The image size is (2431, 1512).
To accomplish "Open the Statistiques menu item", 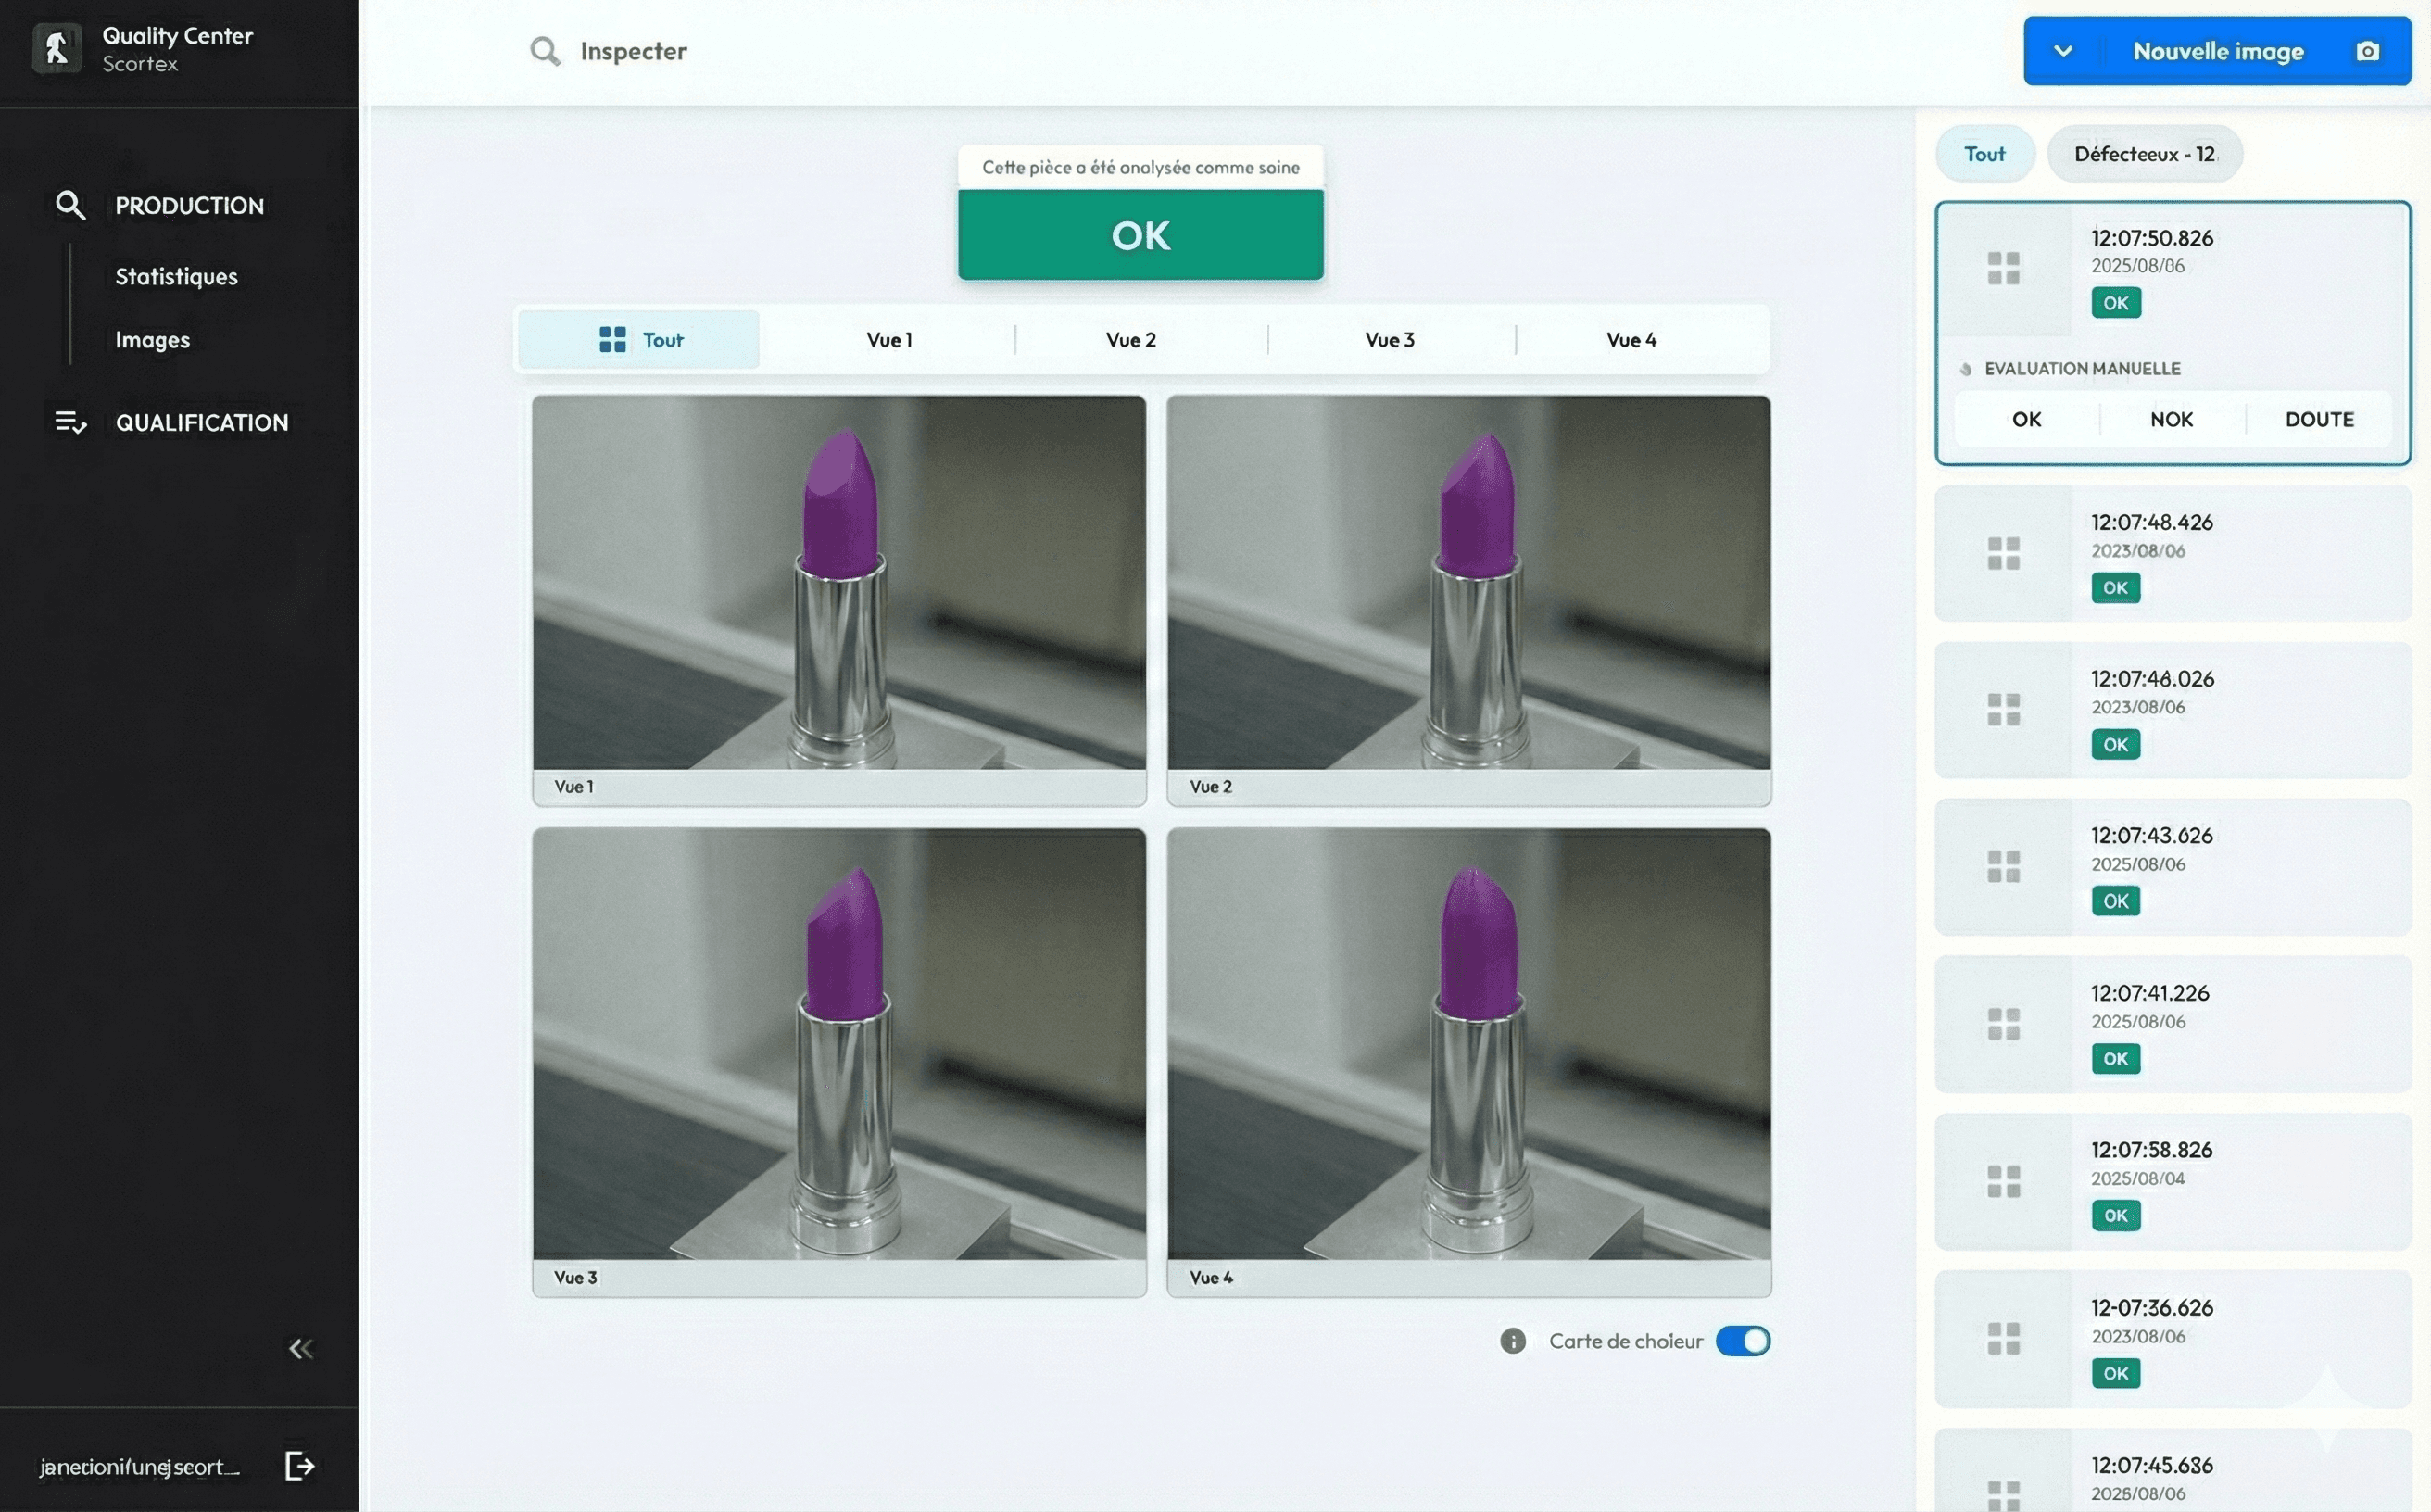I will coord(176,276).
